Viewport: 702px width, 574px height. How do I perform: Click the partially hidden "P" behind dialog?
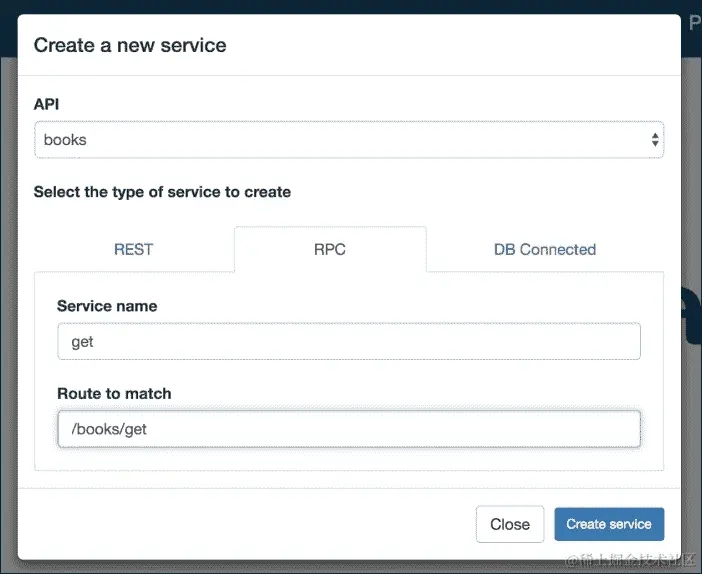tap(694, 22)
